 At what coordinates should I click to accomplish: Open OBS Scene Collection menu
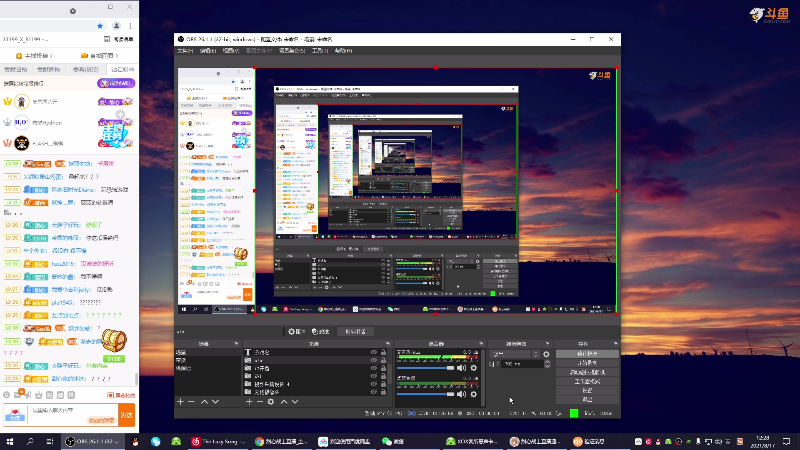coord(292,51)
